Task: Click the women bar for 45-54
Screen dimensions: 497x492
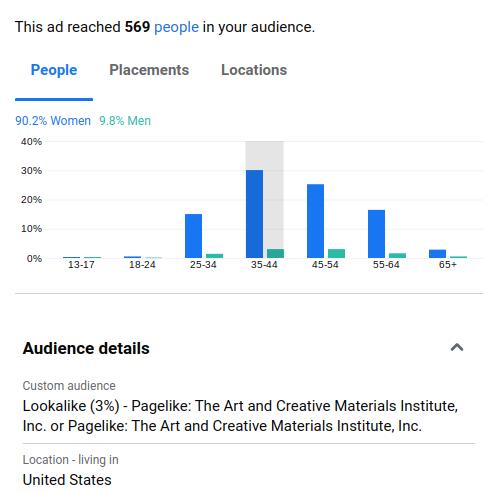Action: [x=315, y=221]
